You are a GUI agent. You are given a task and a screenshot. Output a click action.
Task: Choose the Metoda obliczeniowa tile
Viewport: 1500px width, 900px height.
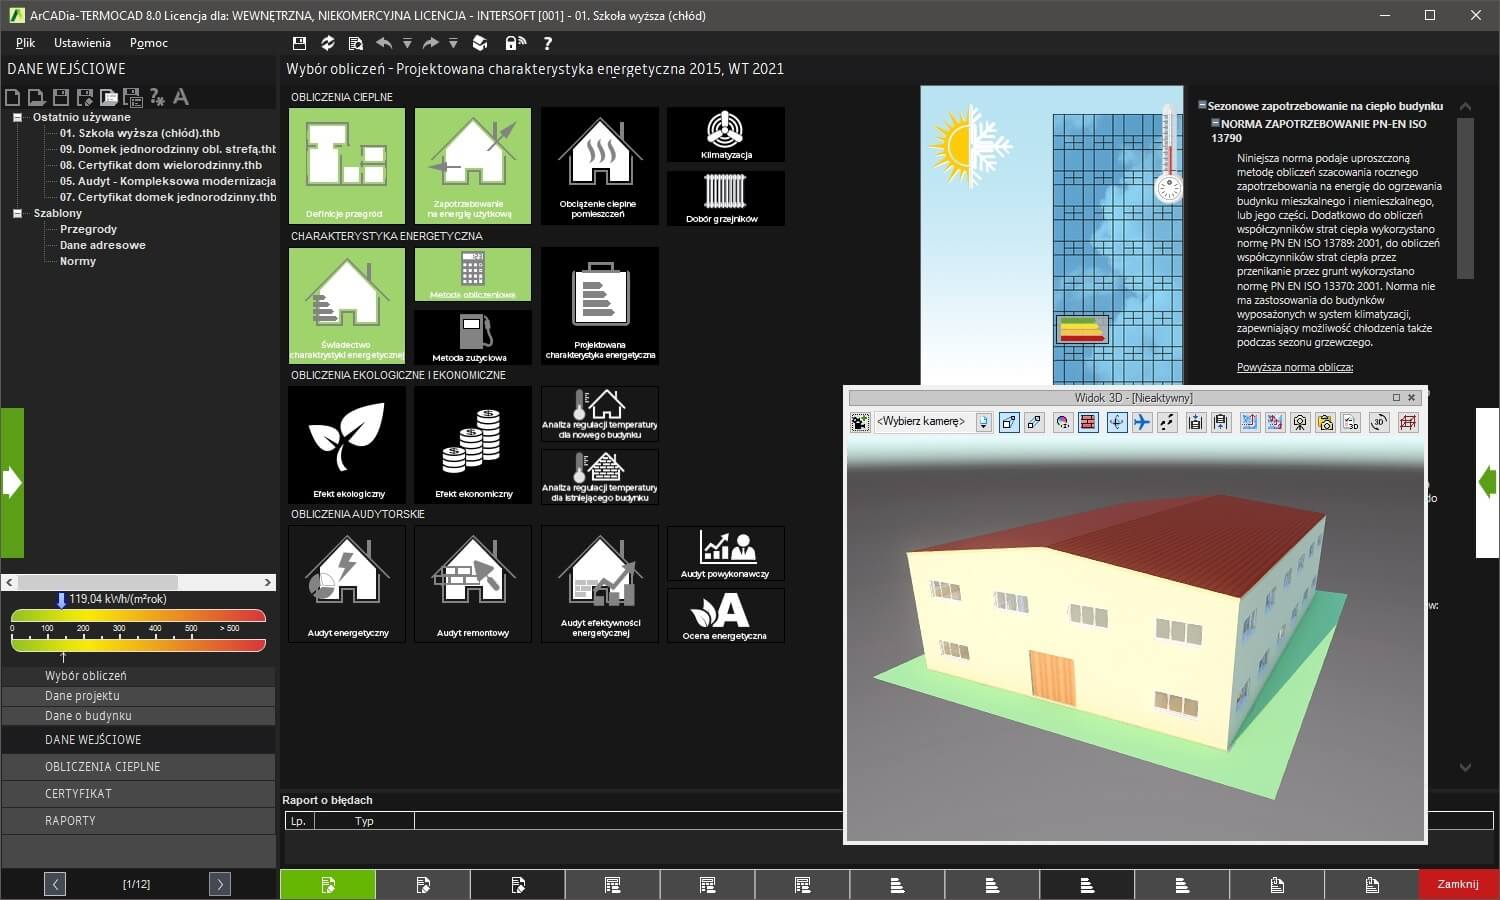[x=473, y=275]
